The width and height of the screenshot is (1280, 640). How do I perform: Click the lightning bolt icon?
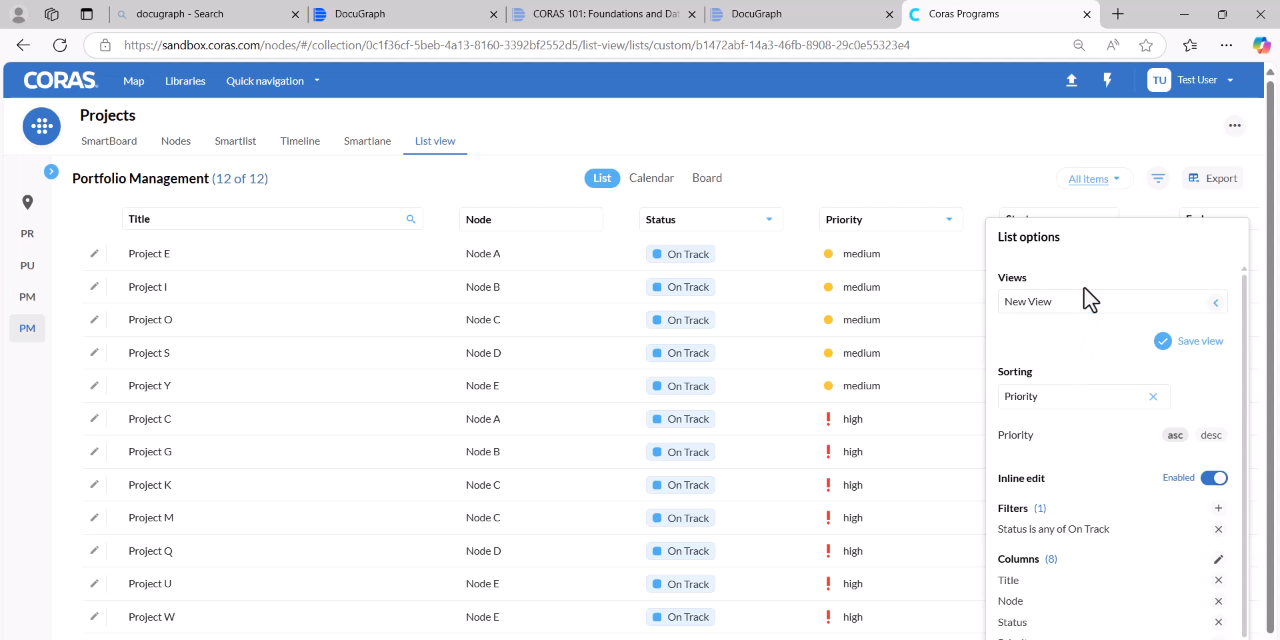point(1107,80)
